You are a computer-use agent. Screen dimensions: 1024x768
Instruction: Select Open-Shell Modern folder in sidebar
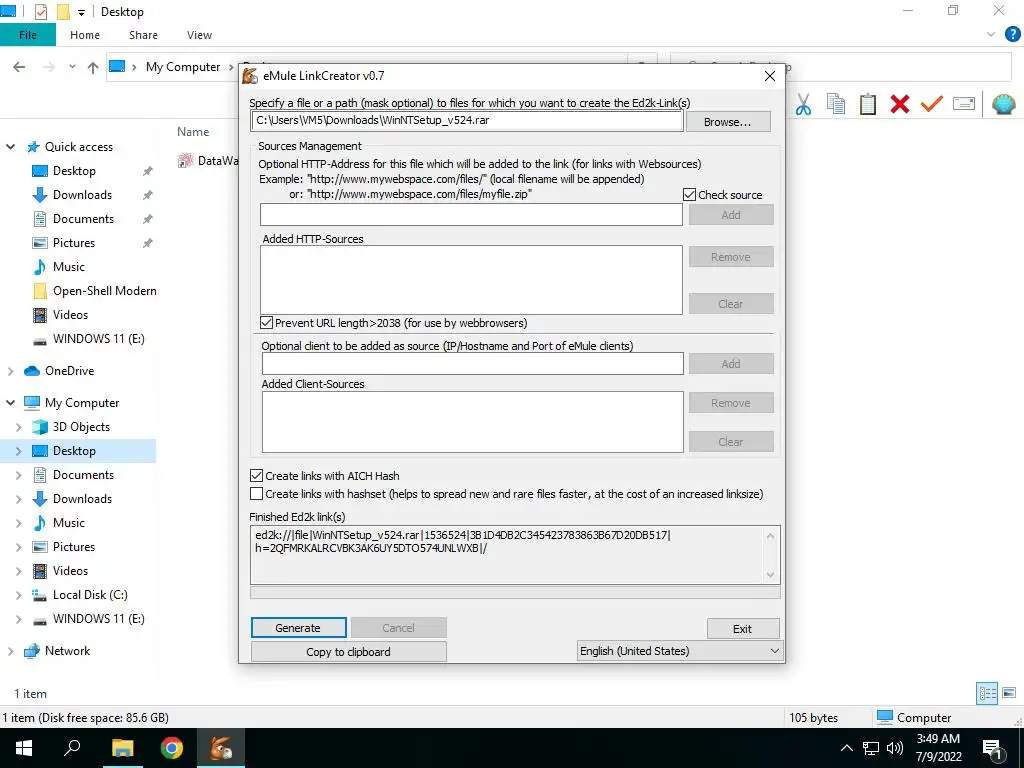[104, 291]
